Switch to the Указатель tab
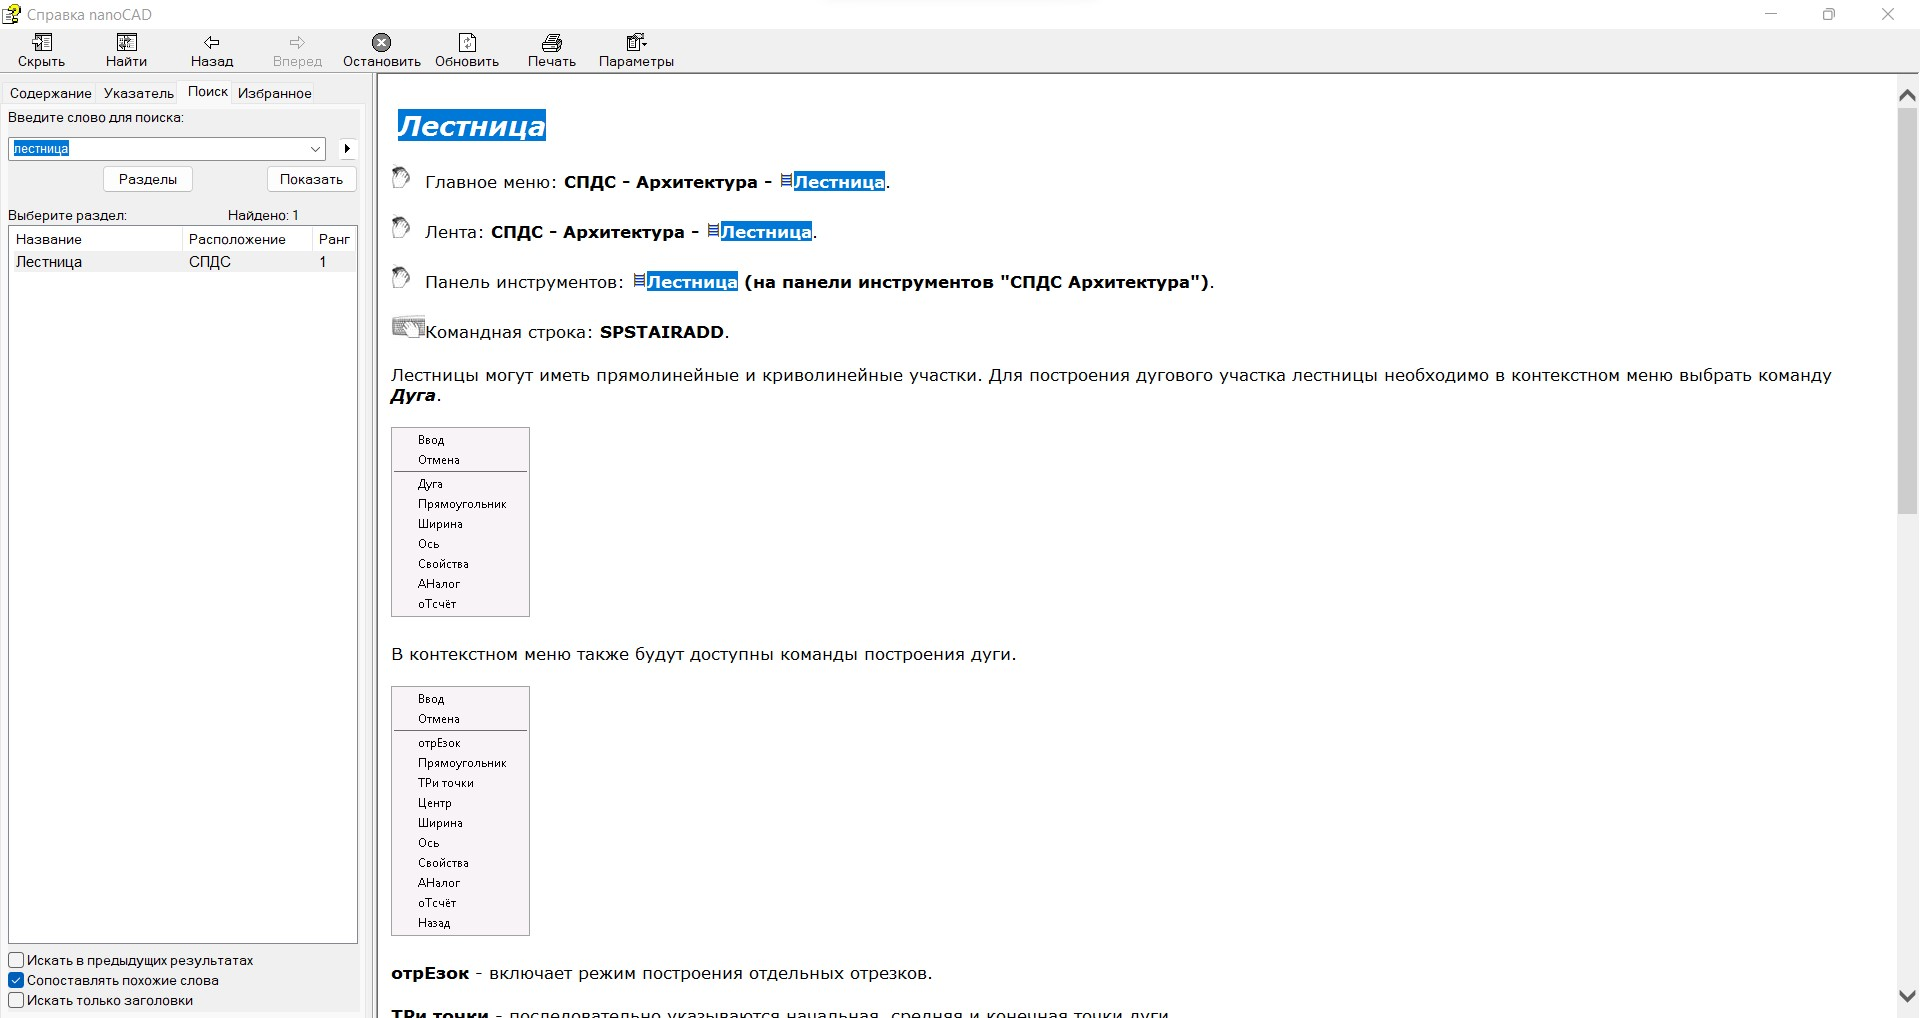This screenshot has width=1920, height=1018. point(139,93)
